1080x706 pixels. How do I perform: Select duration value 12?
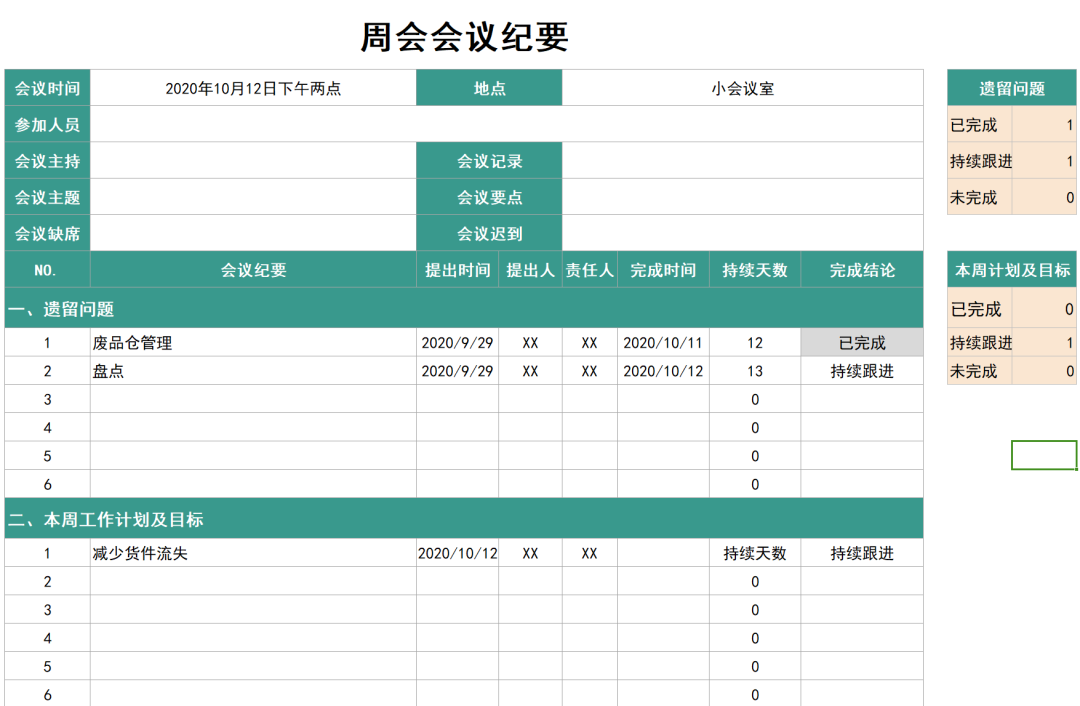tap(755, 343)
